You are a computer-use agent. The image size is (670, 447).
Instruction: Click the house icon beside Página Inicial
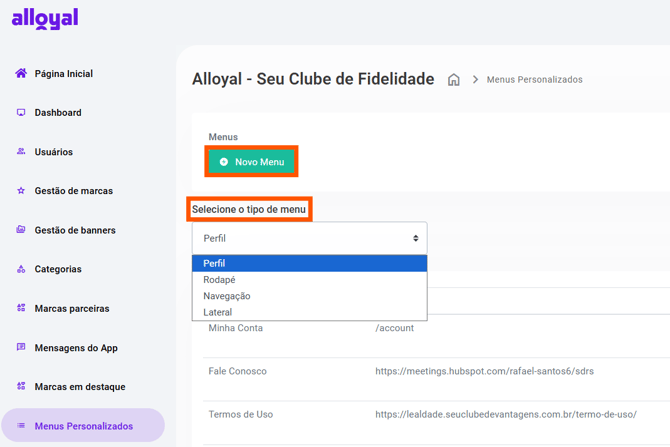click(21, 73)
